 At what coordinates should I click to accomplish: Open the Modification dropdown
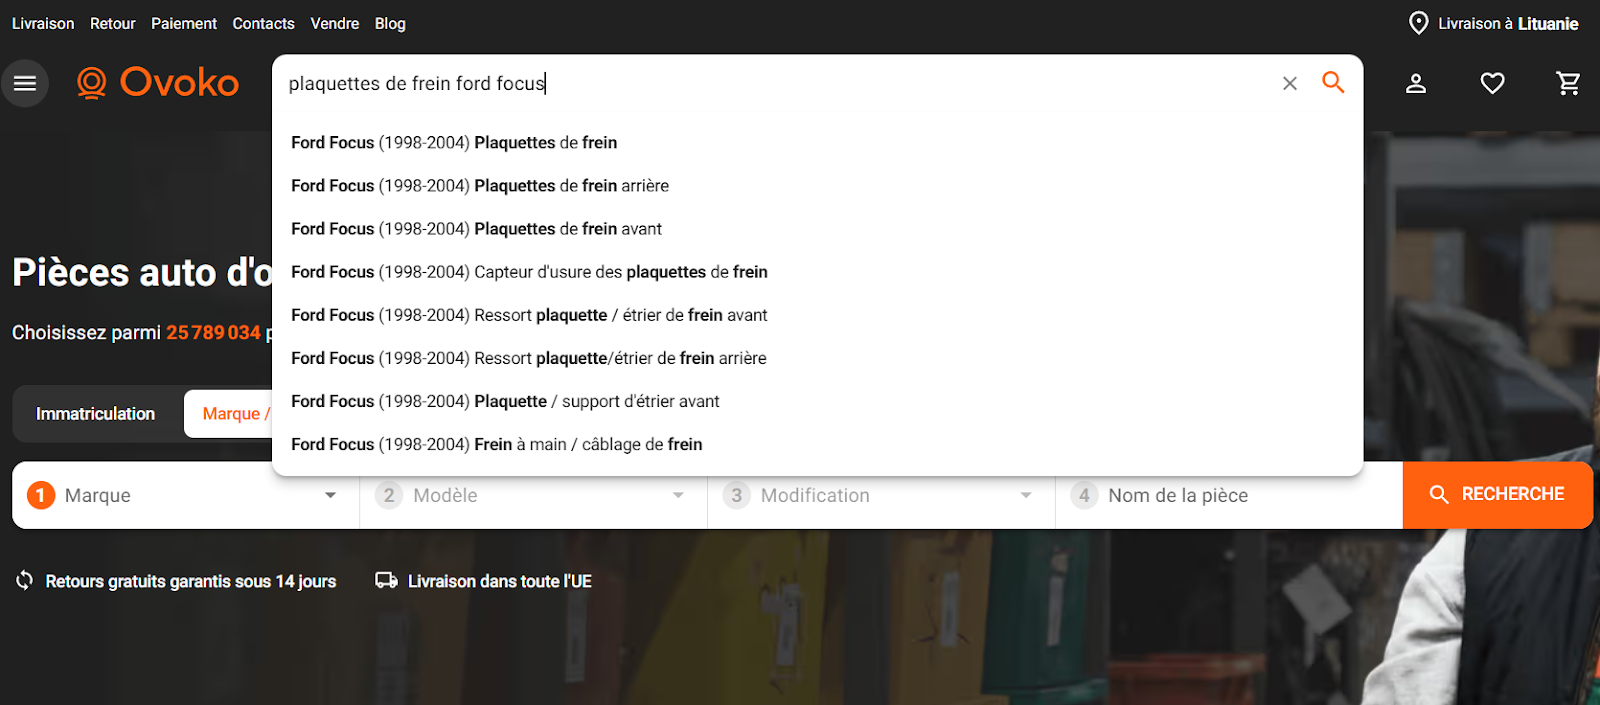881,495
